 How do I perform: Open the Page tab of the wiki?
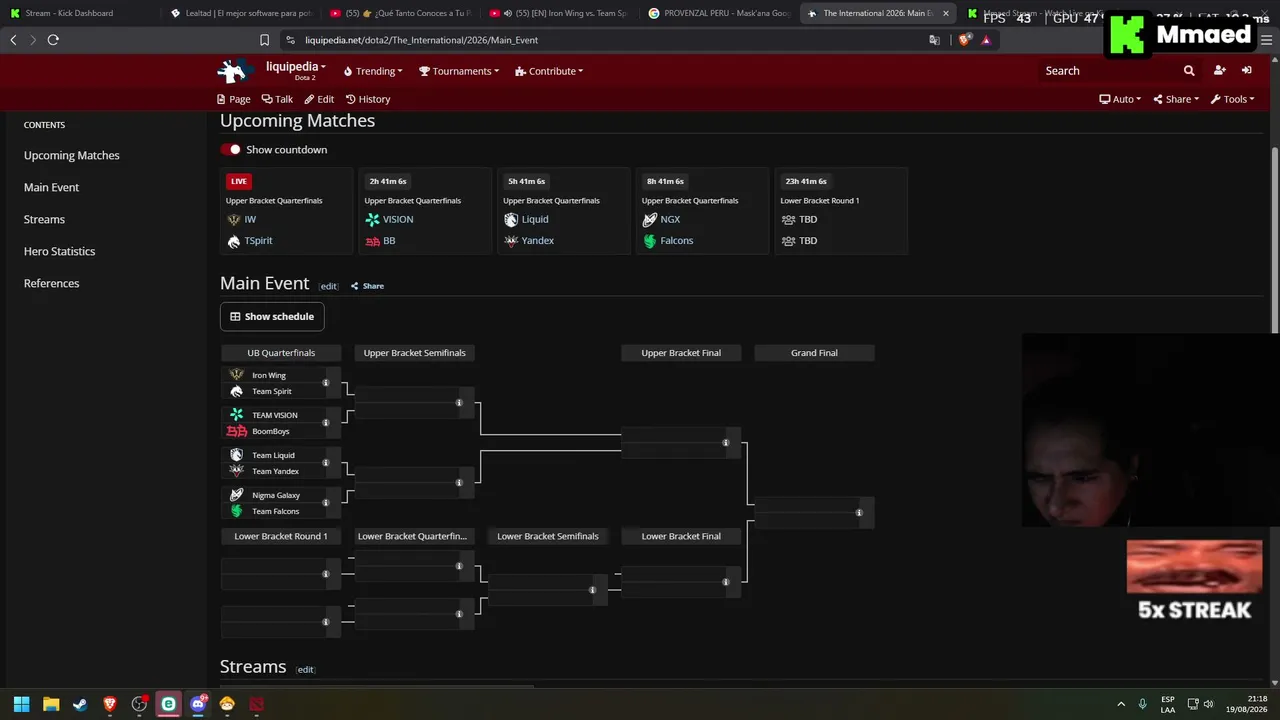(x=233, y=99)
